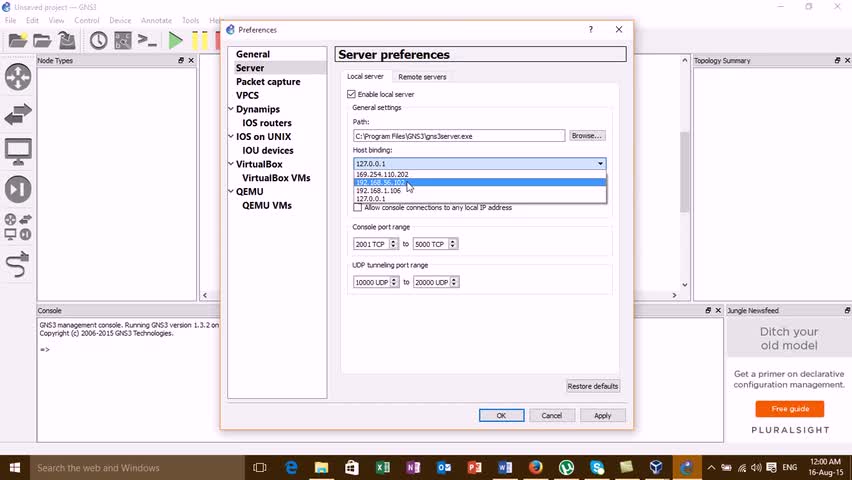The width and height of the screenshot is (852, 480).
Task: Browse security devices sidebar icon
Action: [18, 189]
